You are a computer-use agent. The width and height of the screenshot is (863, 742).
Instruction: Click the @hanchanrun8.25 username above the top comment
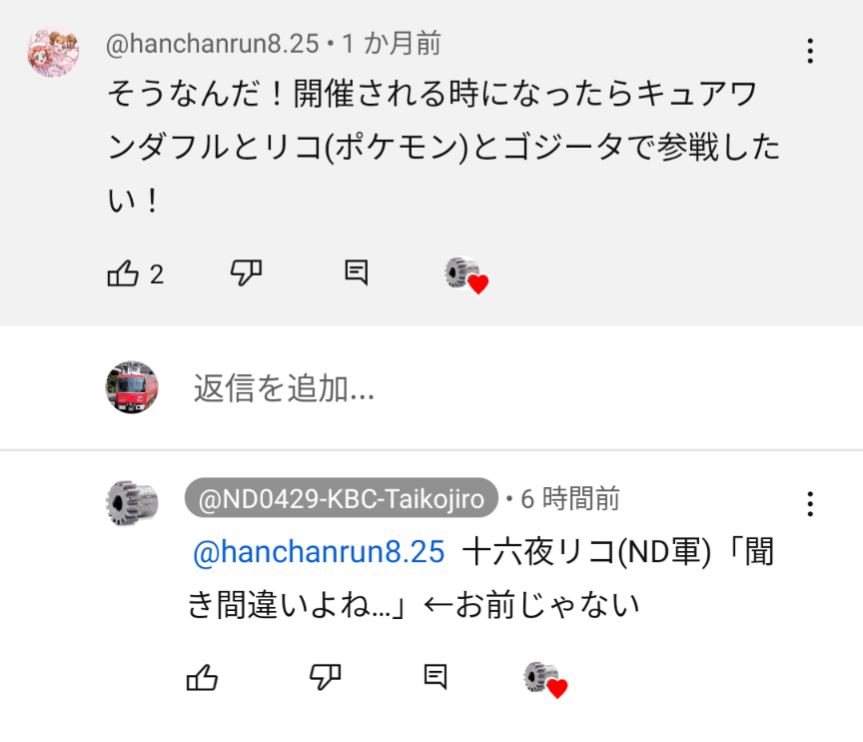click(x=212, y=44)
